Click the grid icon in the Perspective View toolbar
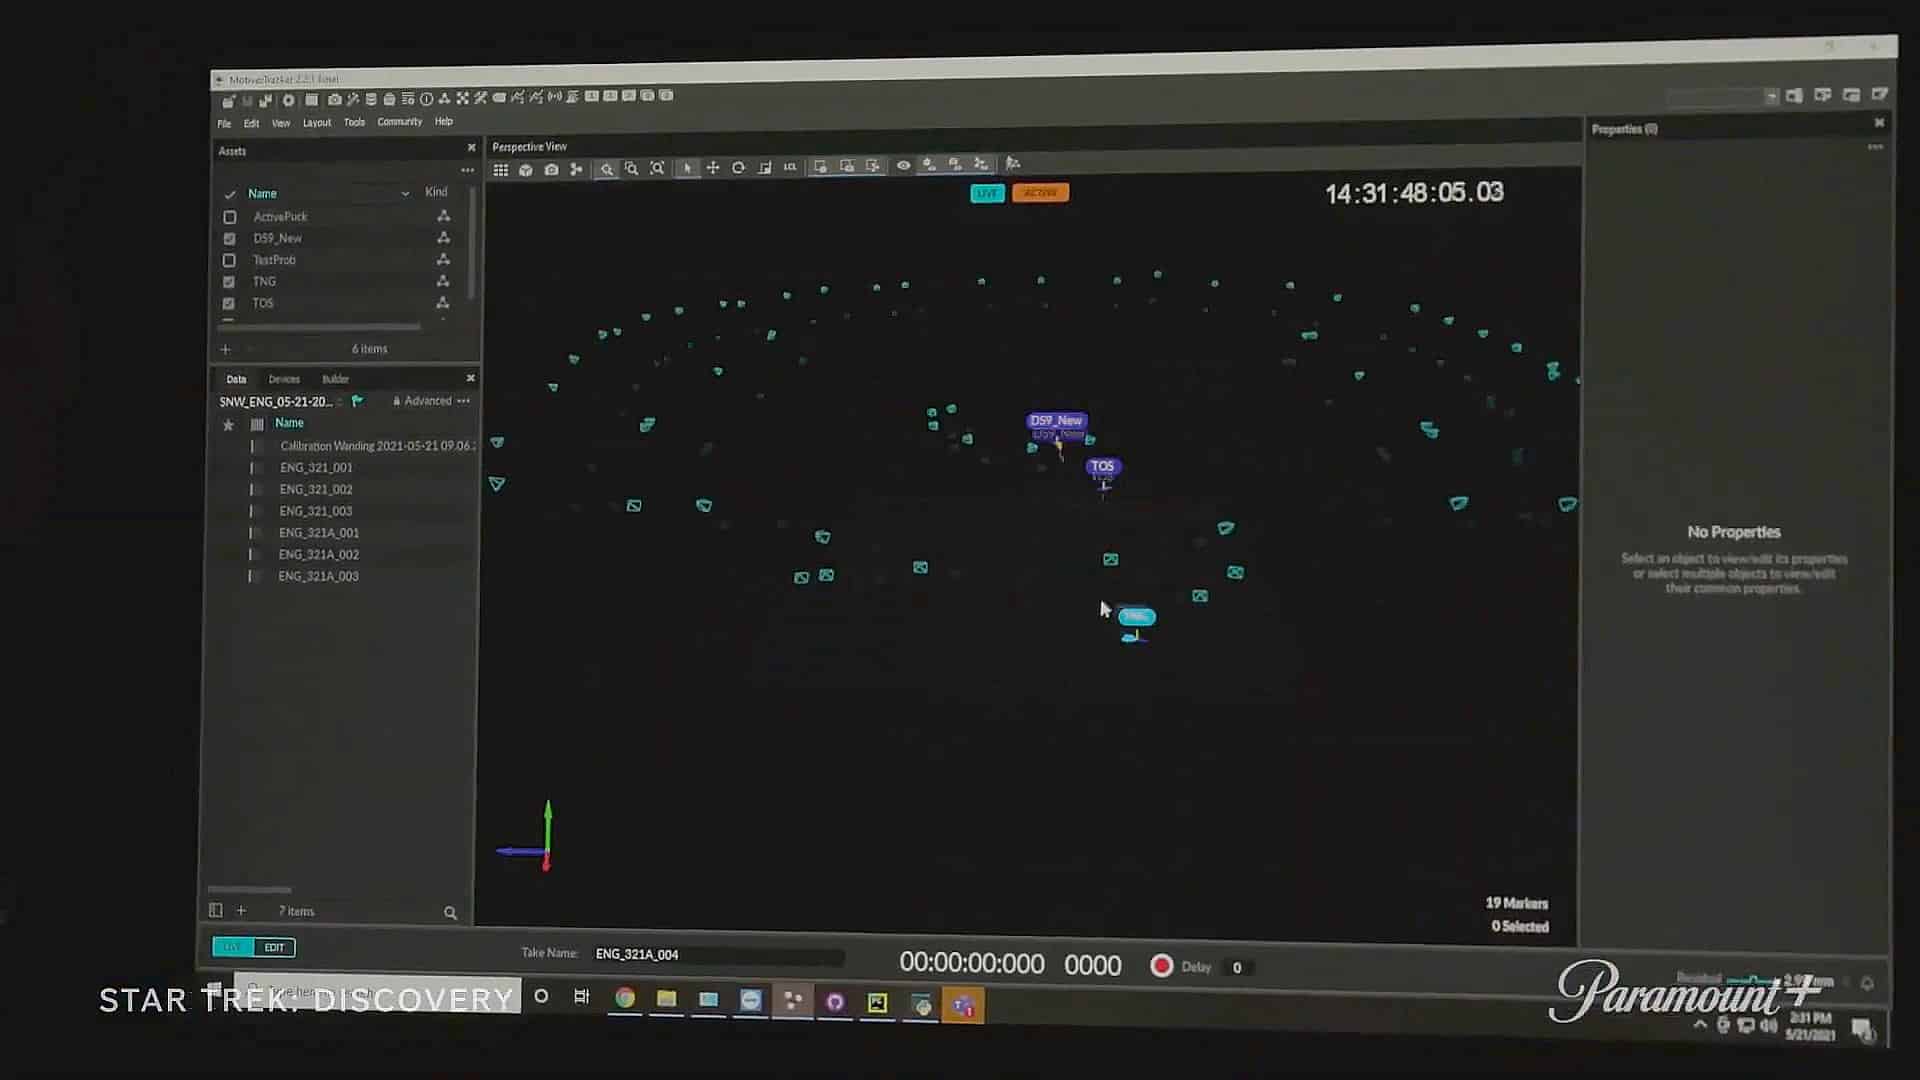1920x1080 pixels. click(x=501, y=169)
